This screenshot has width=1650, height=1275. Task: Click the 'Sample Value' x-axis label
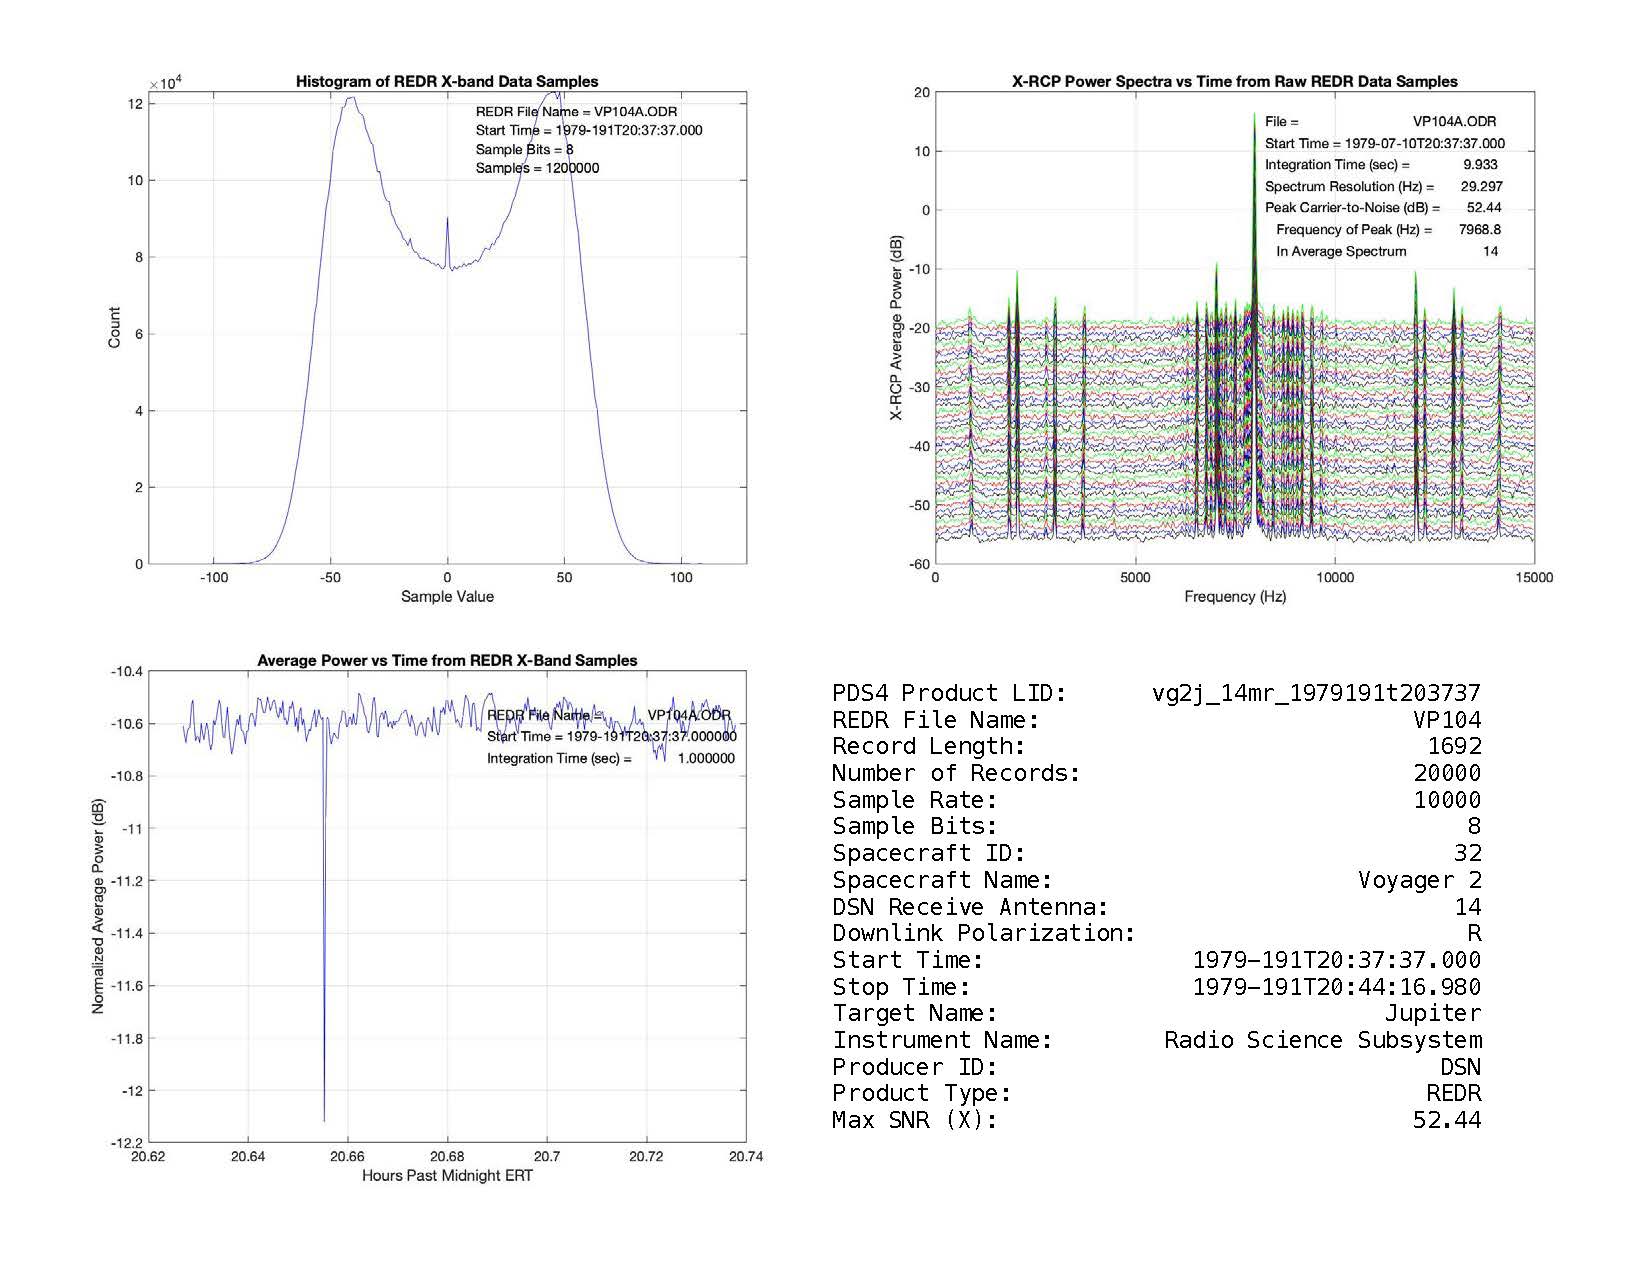(447, 597)
